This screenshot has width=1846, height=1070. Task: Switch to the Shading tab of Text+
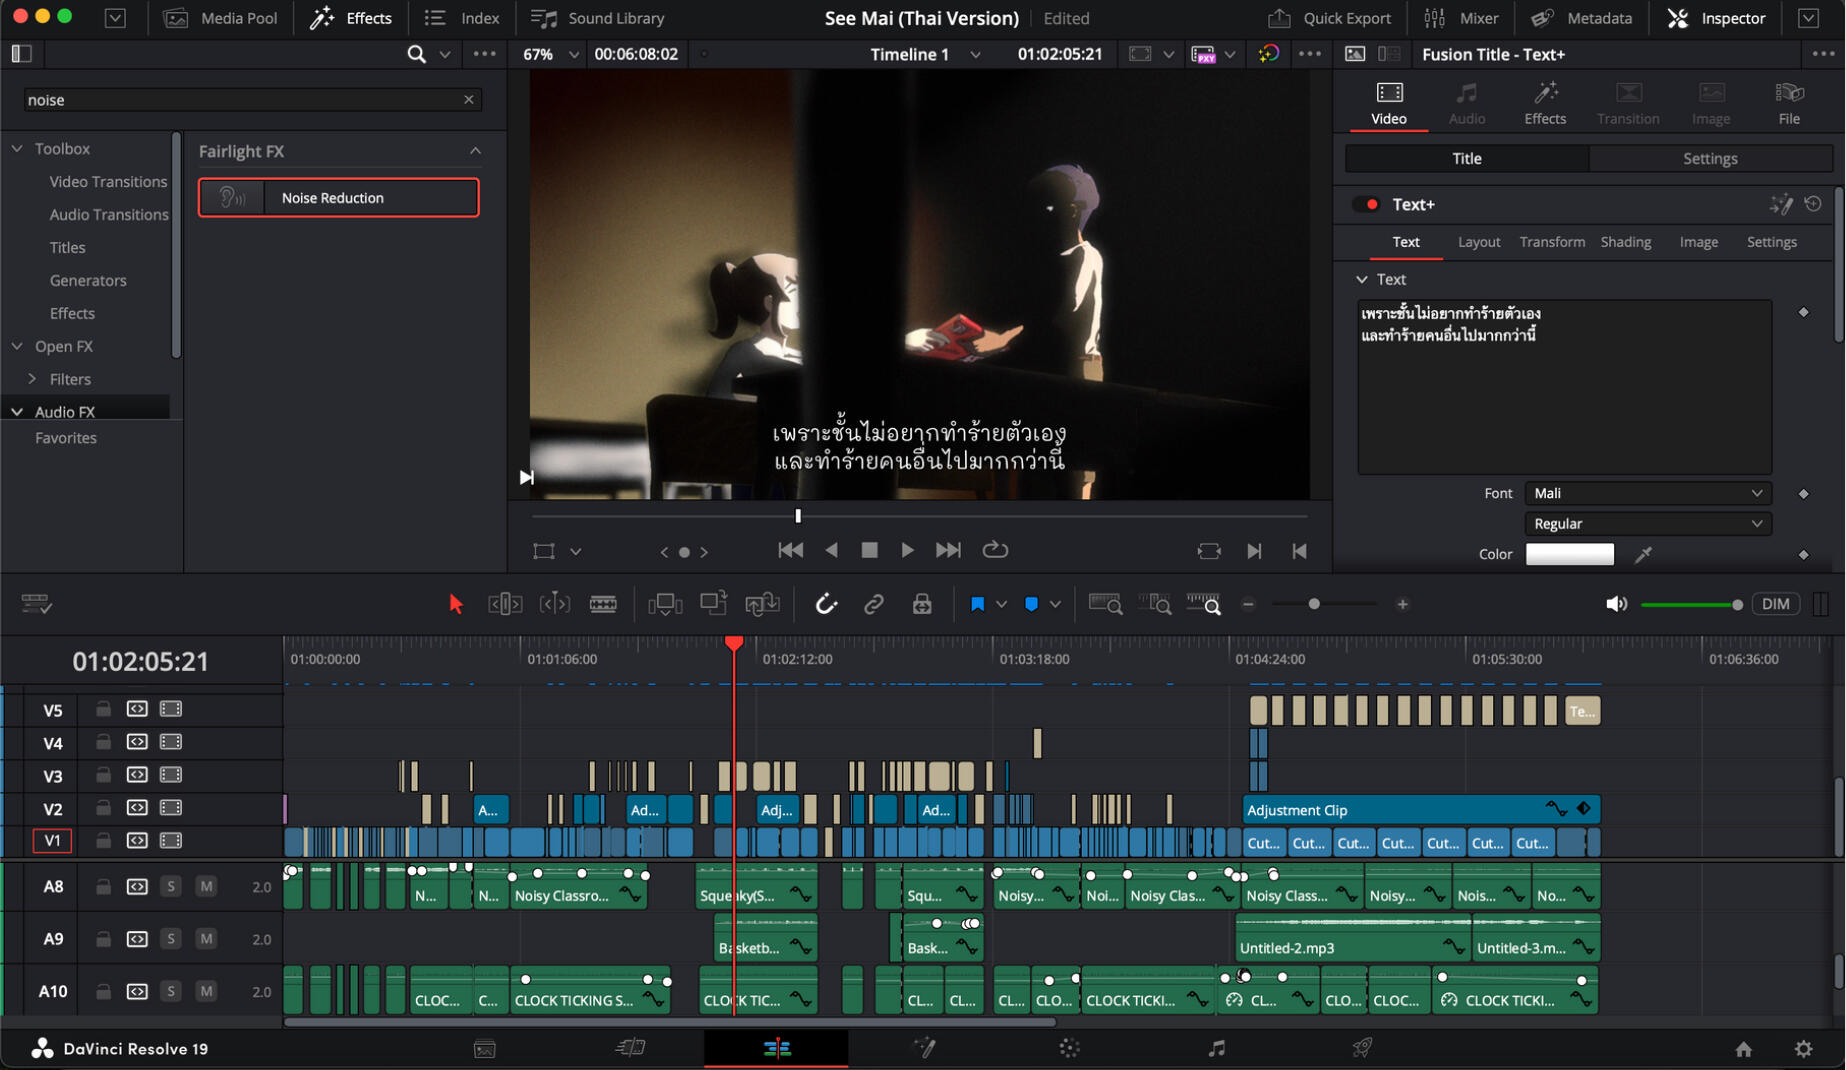[1625, 242]
